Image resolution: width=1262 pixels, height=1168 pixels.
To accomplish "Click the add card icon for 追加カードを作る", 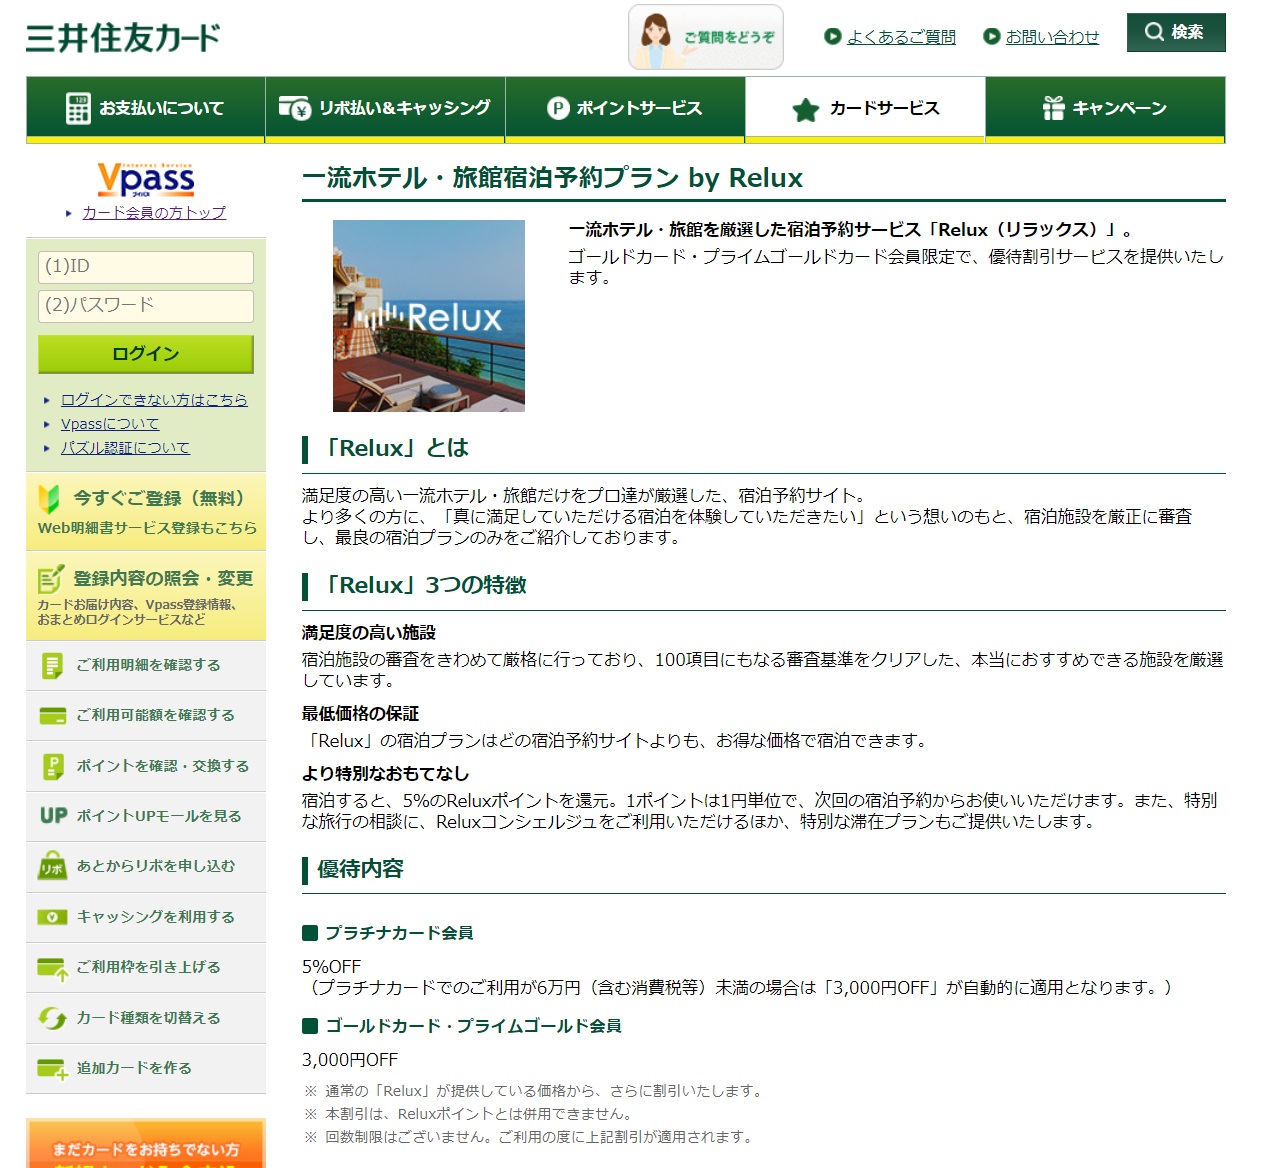I will click(x=52, y=1069).
